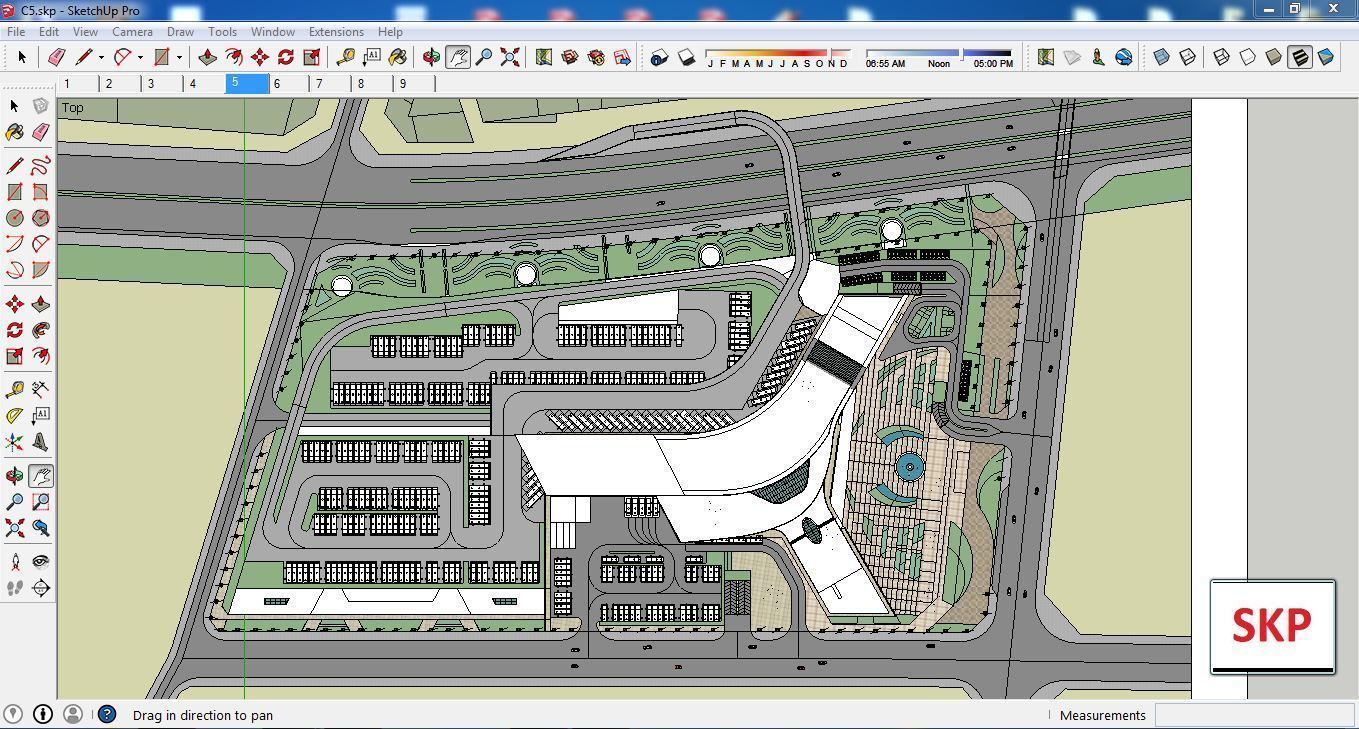Activate the Walk footprints tool
The image size is (1359, 729).
[x=14, y=588]
